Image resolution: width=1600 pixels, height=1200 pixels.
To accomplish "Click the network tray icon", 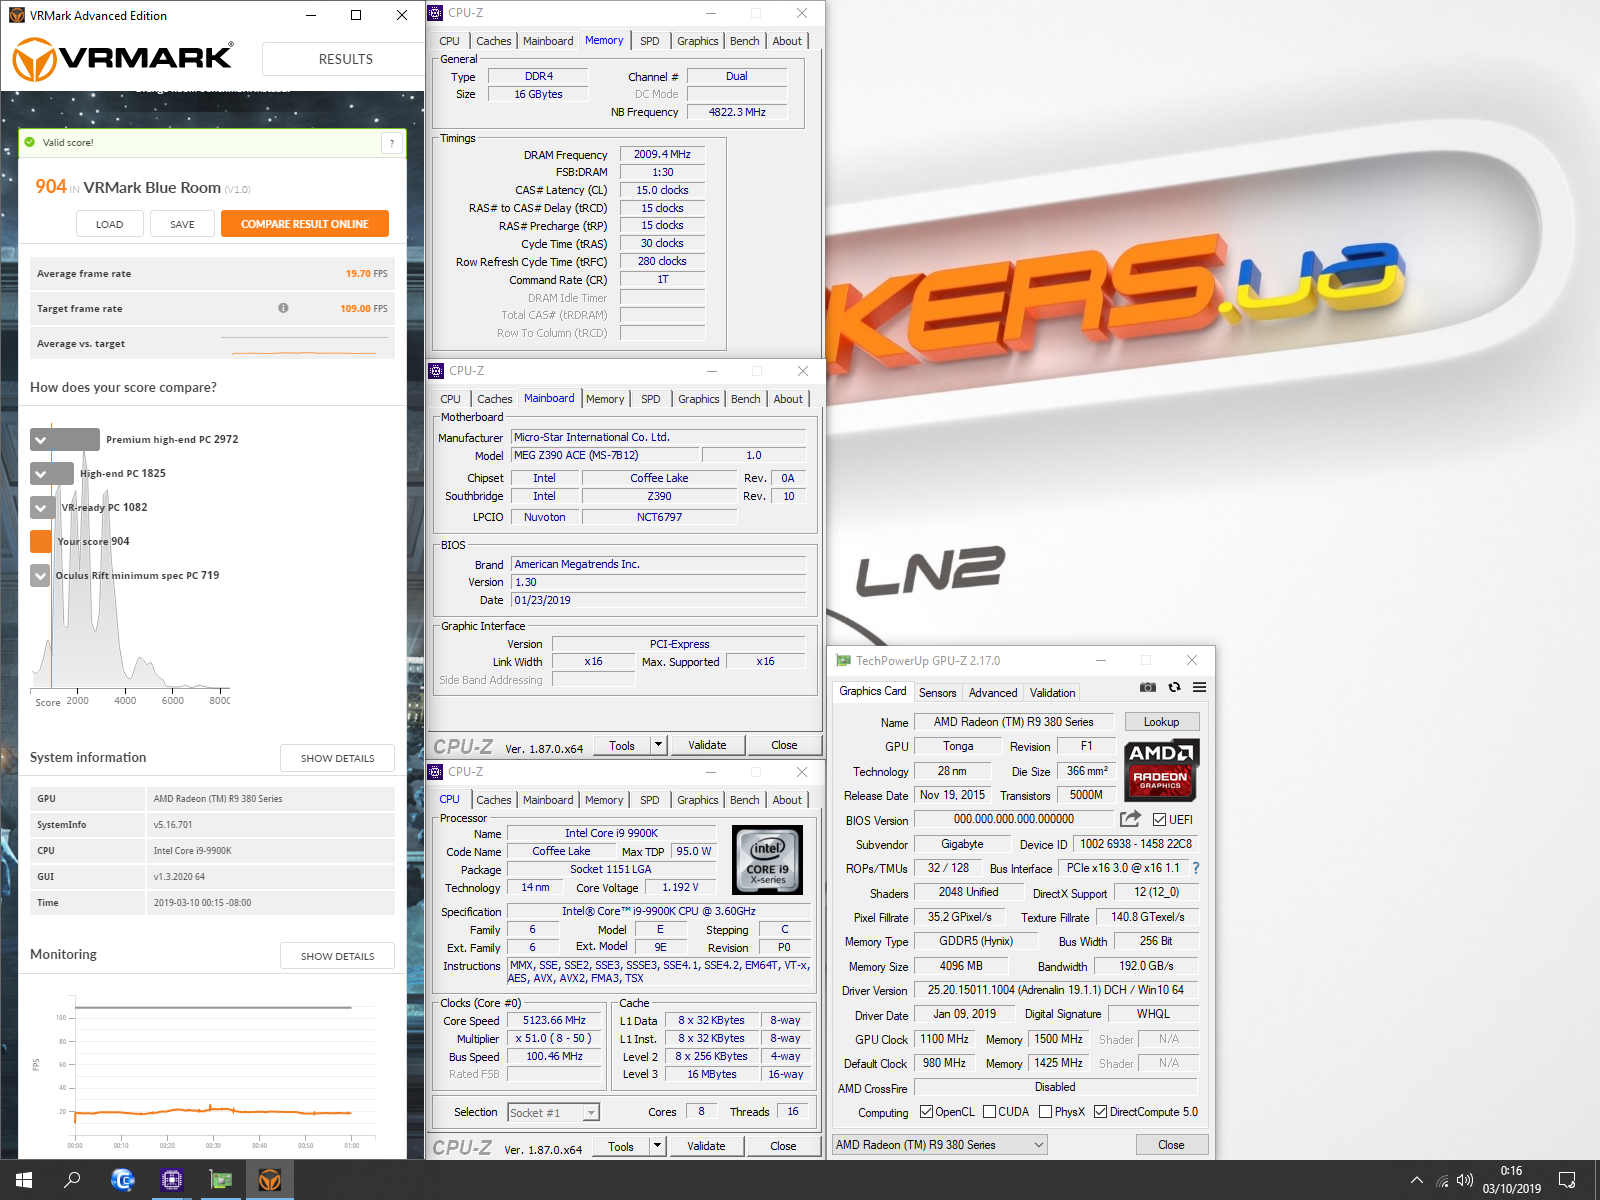I will point(1442,1180).
